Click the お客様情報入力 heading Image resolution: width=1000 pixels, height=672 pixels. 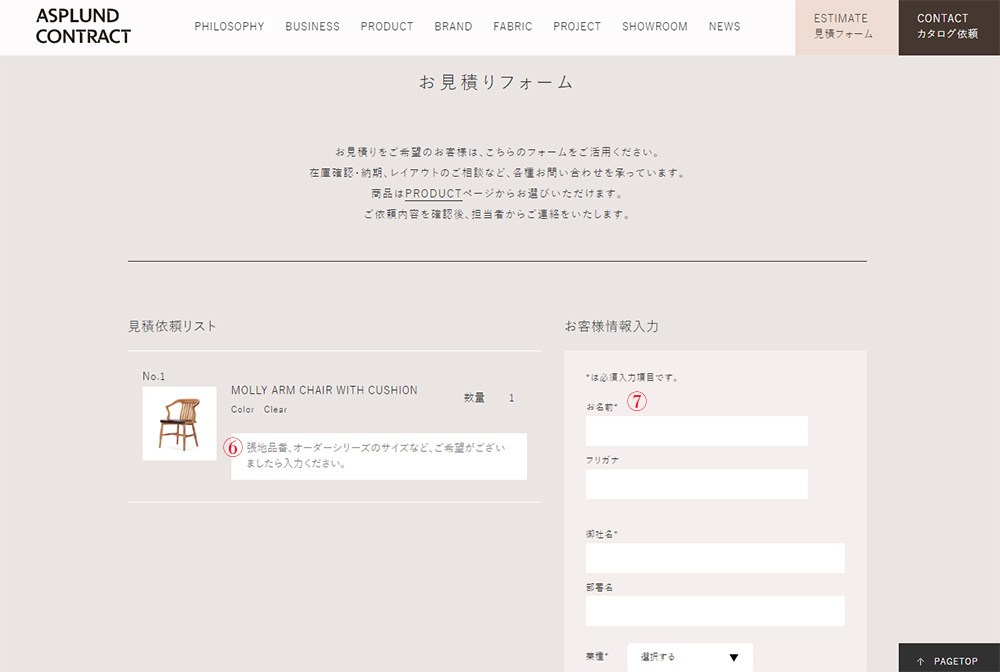pyautogui.click(x=612, y=326)
